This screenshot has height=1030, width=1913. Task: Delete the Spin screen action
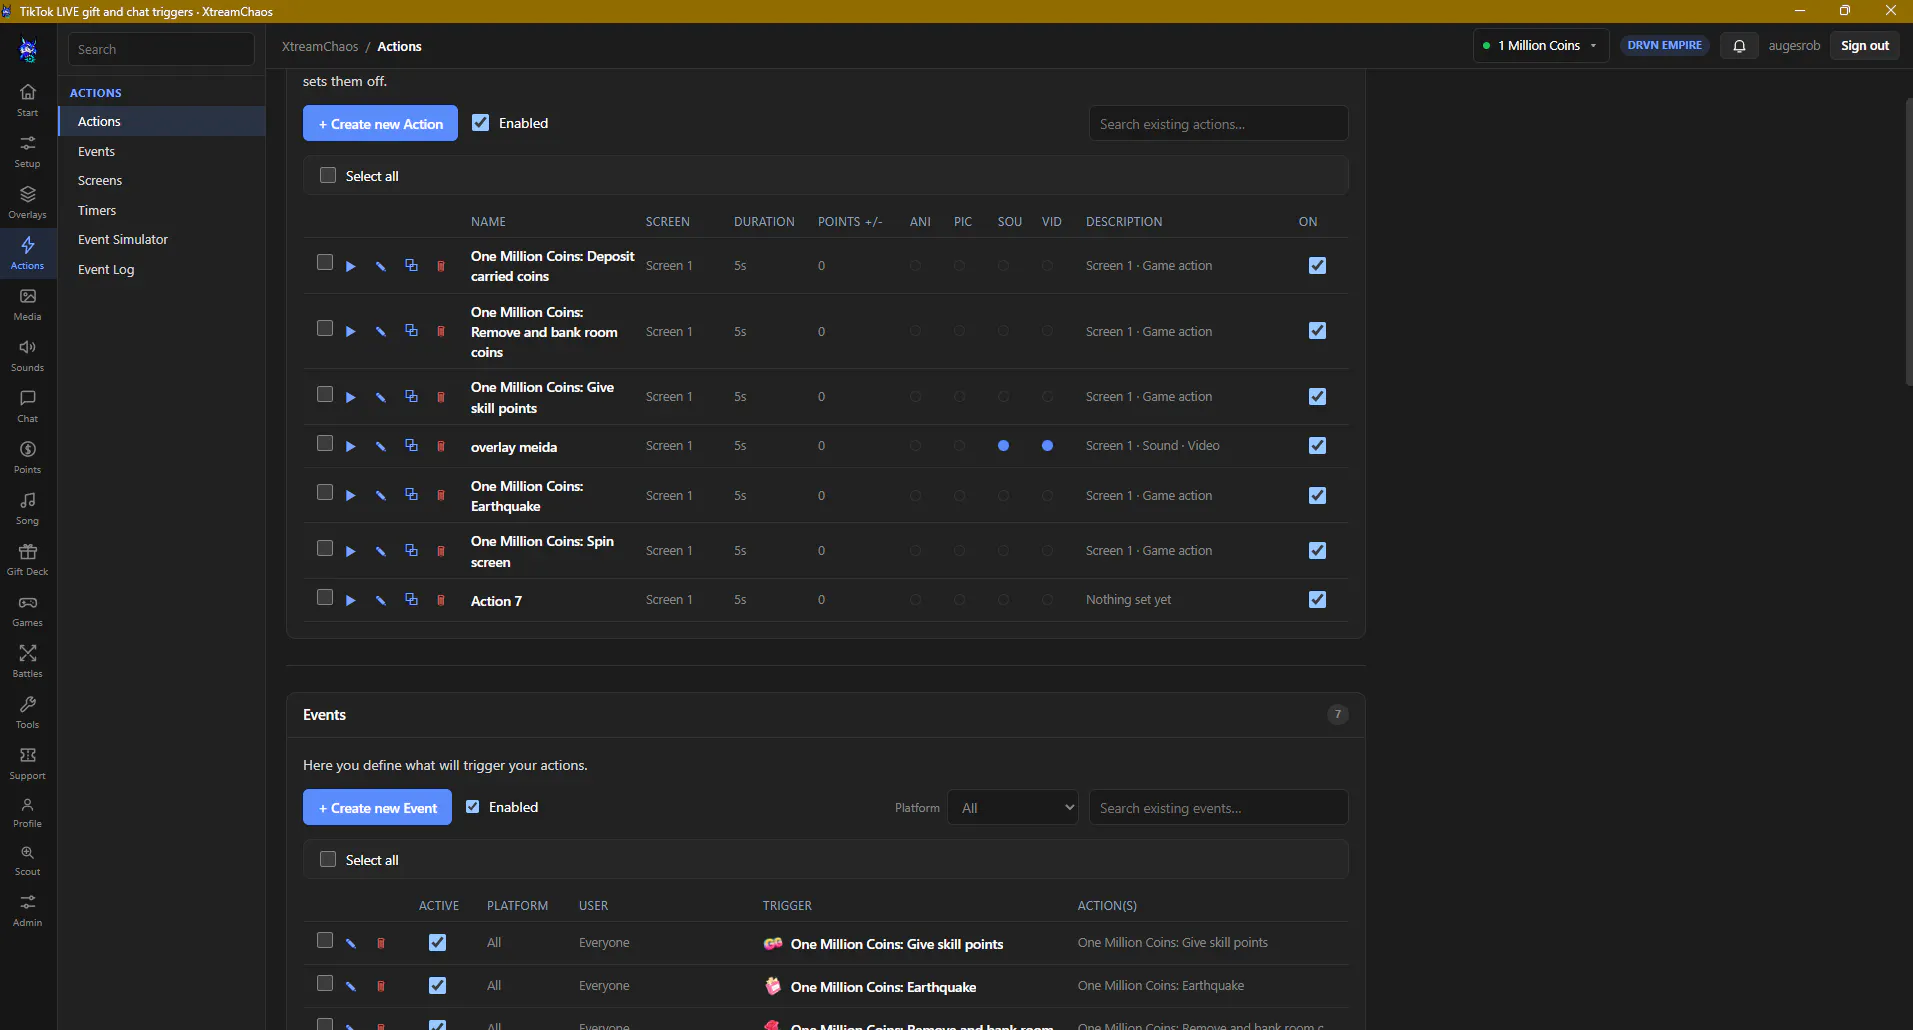(x=441, y=551)
